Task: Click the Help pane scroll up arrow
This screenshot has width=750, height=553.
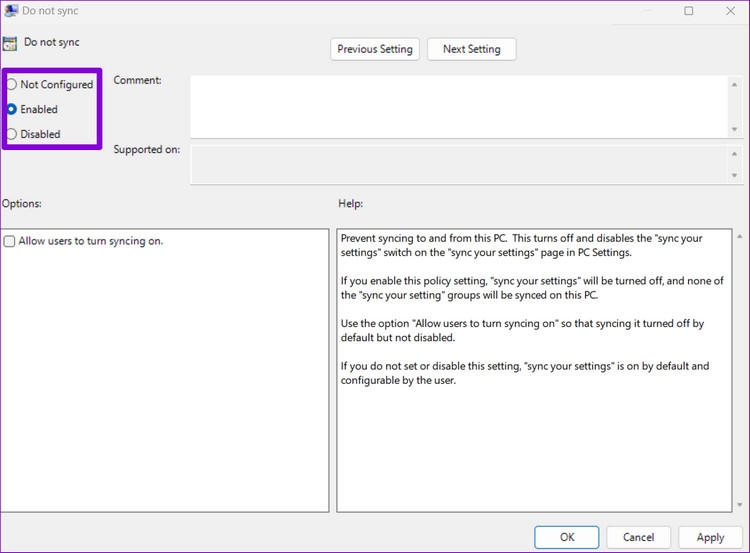Action: 740,236
